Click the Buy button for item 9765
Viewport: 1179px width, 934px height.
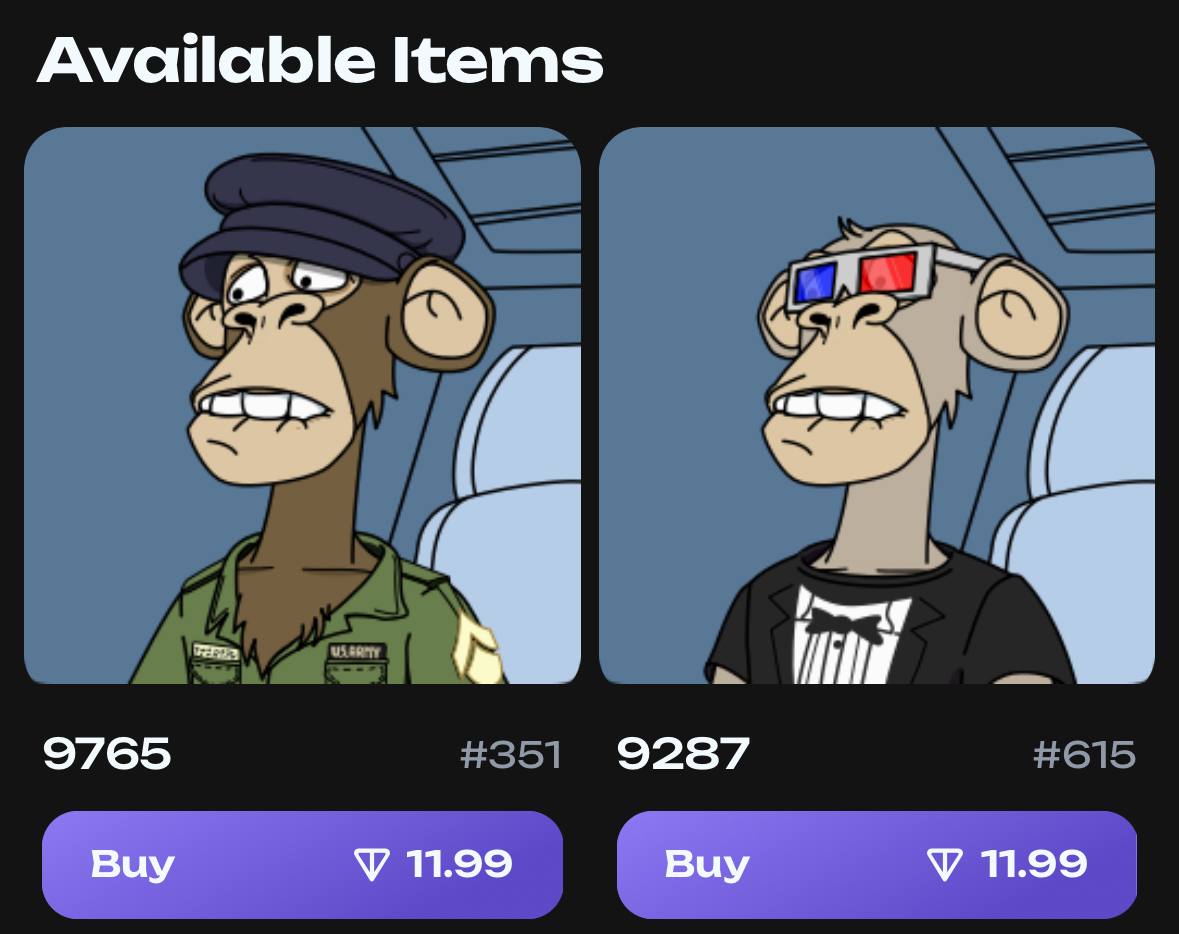pos(302,864)
